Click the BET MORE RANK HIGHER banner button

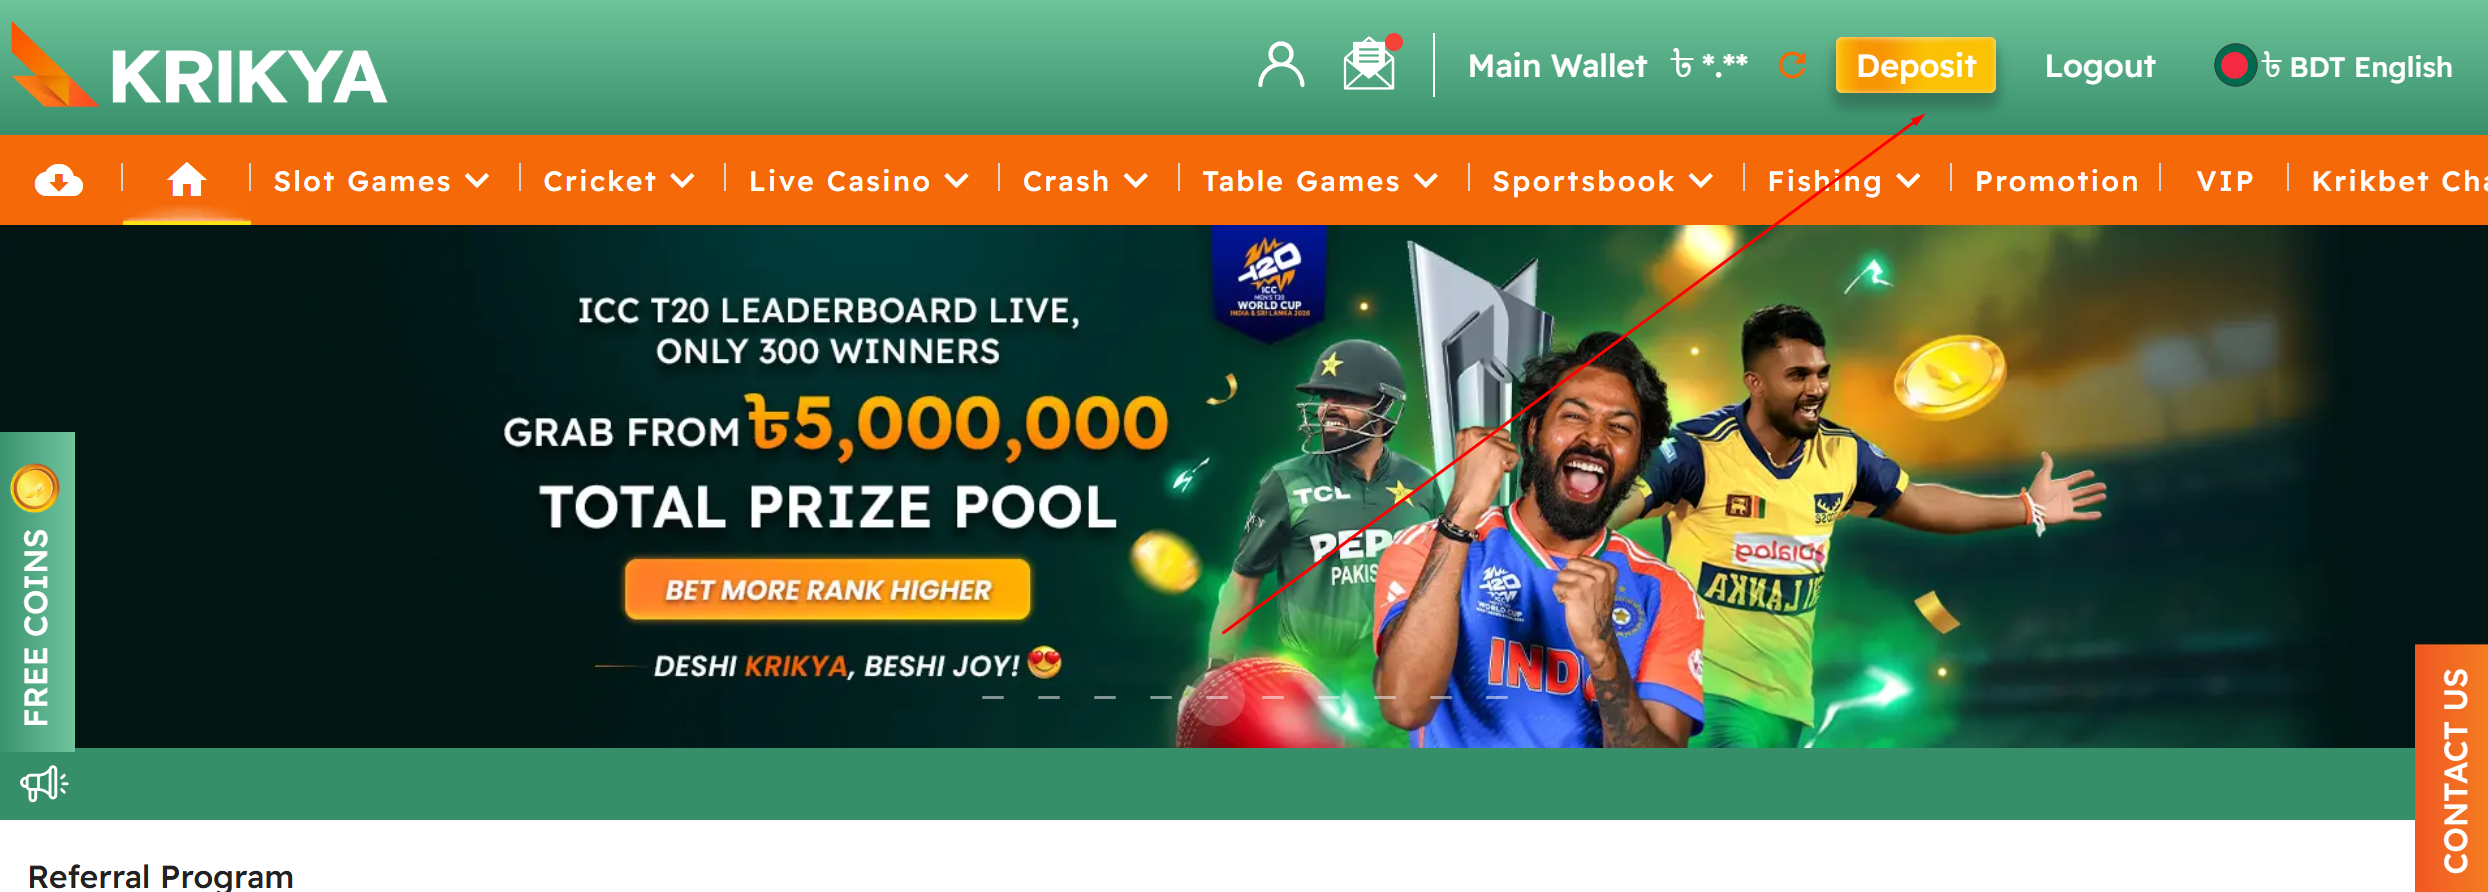(828, 589)
